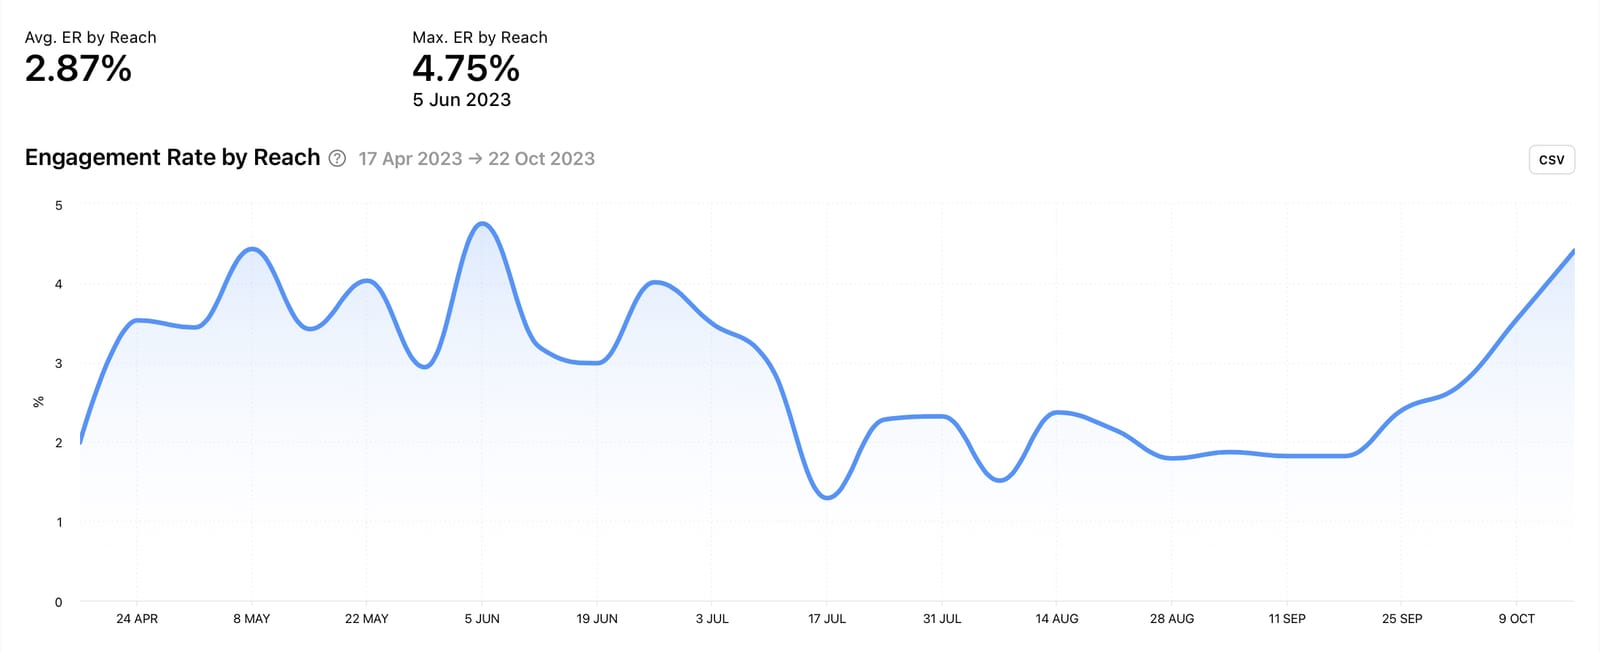Click the 22 MAY axis label
Screen dimensions: 1600x653
point(367,618)
